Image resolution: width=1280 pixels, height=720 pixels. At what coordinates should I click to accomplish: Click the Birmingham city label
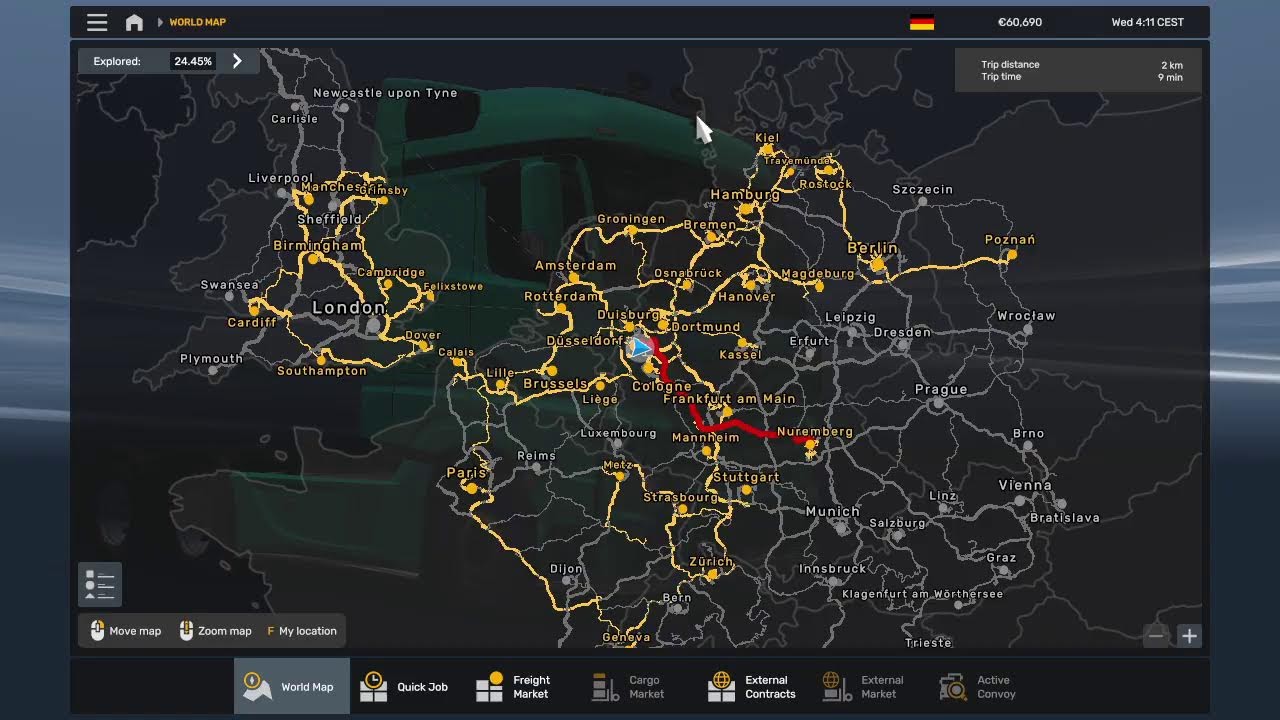(x=318, y=246)
